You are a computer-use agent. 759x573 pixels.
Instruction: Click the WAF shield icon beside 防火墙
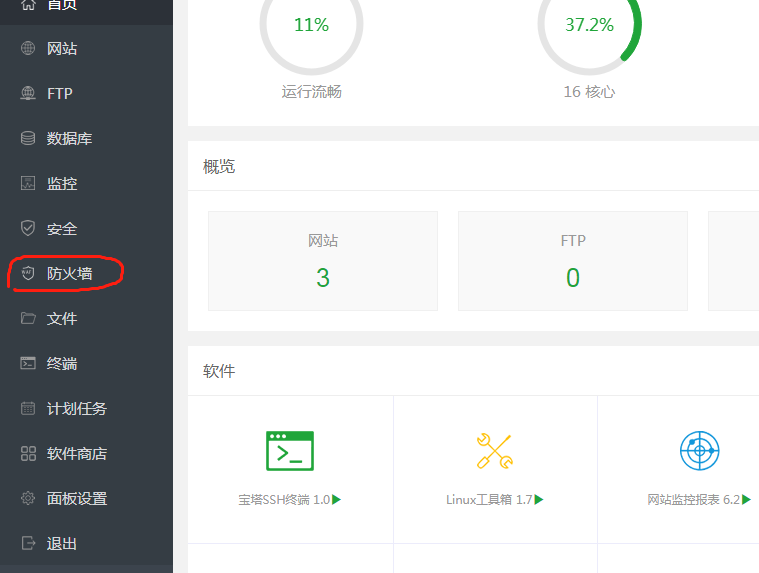point(28,273)
